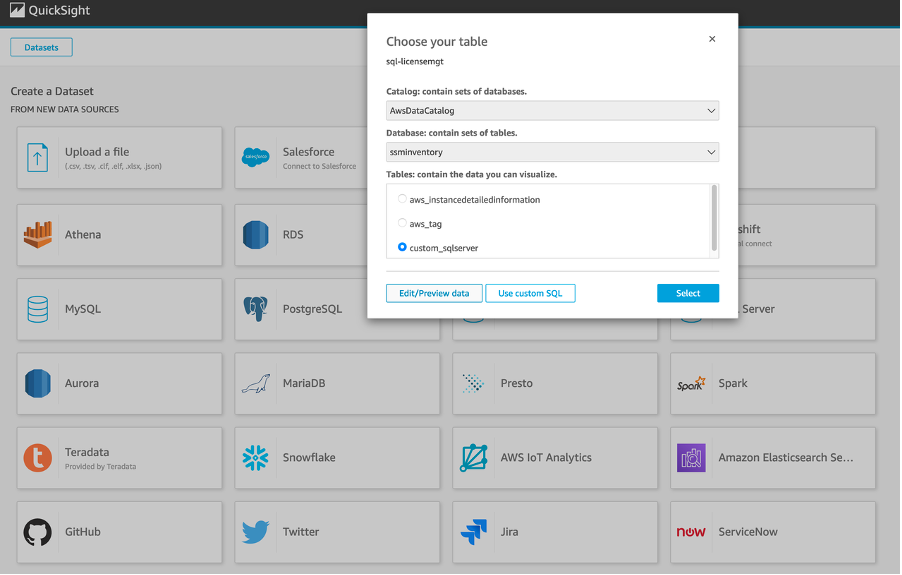Viewport: 902px width, 575px height.
Task: Choose the Athena data source label
Action: pyautogui.click(x=83, y=235)
